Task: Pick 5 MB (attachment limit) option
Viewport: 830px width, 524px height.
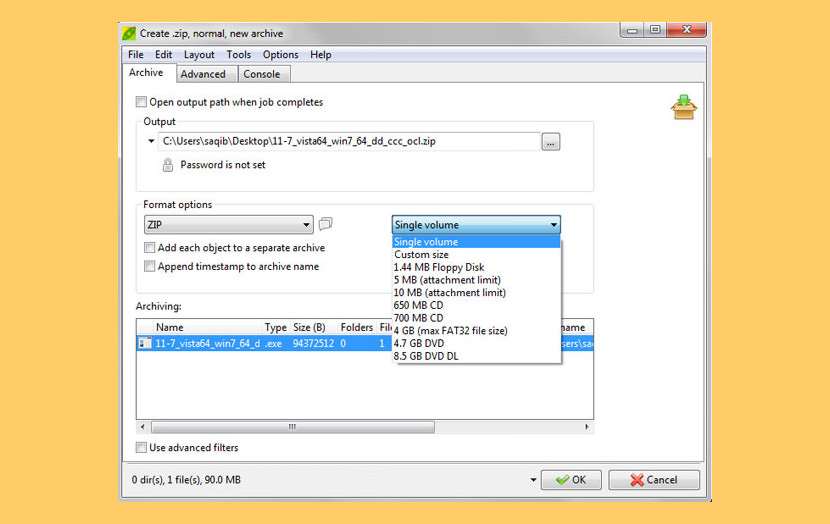Action: (476, 280)
